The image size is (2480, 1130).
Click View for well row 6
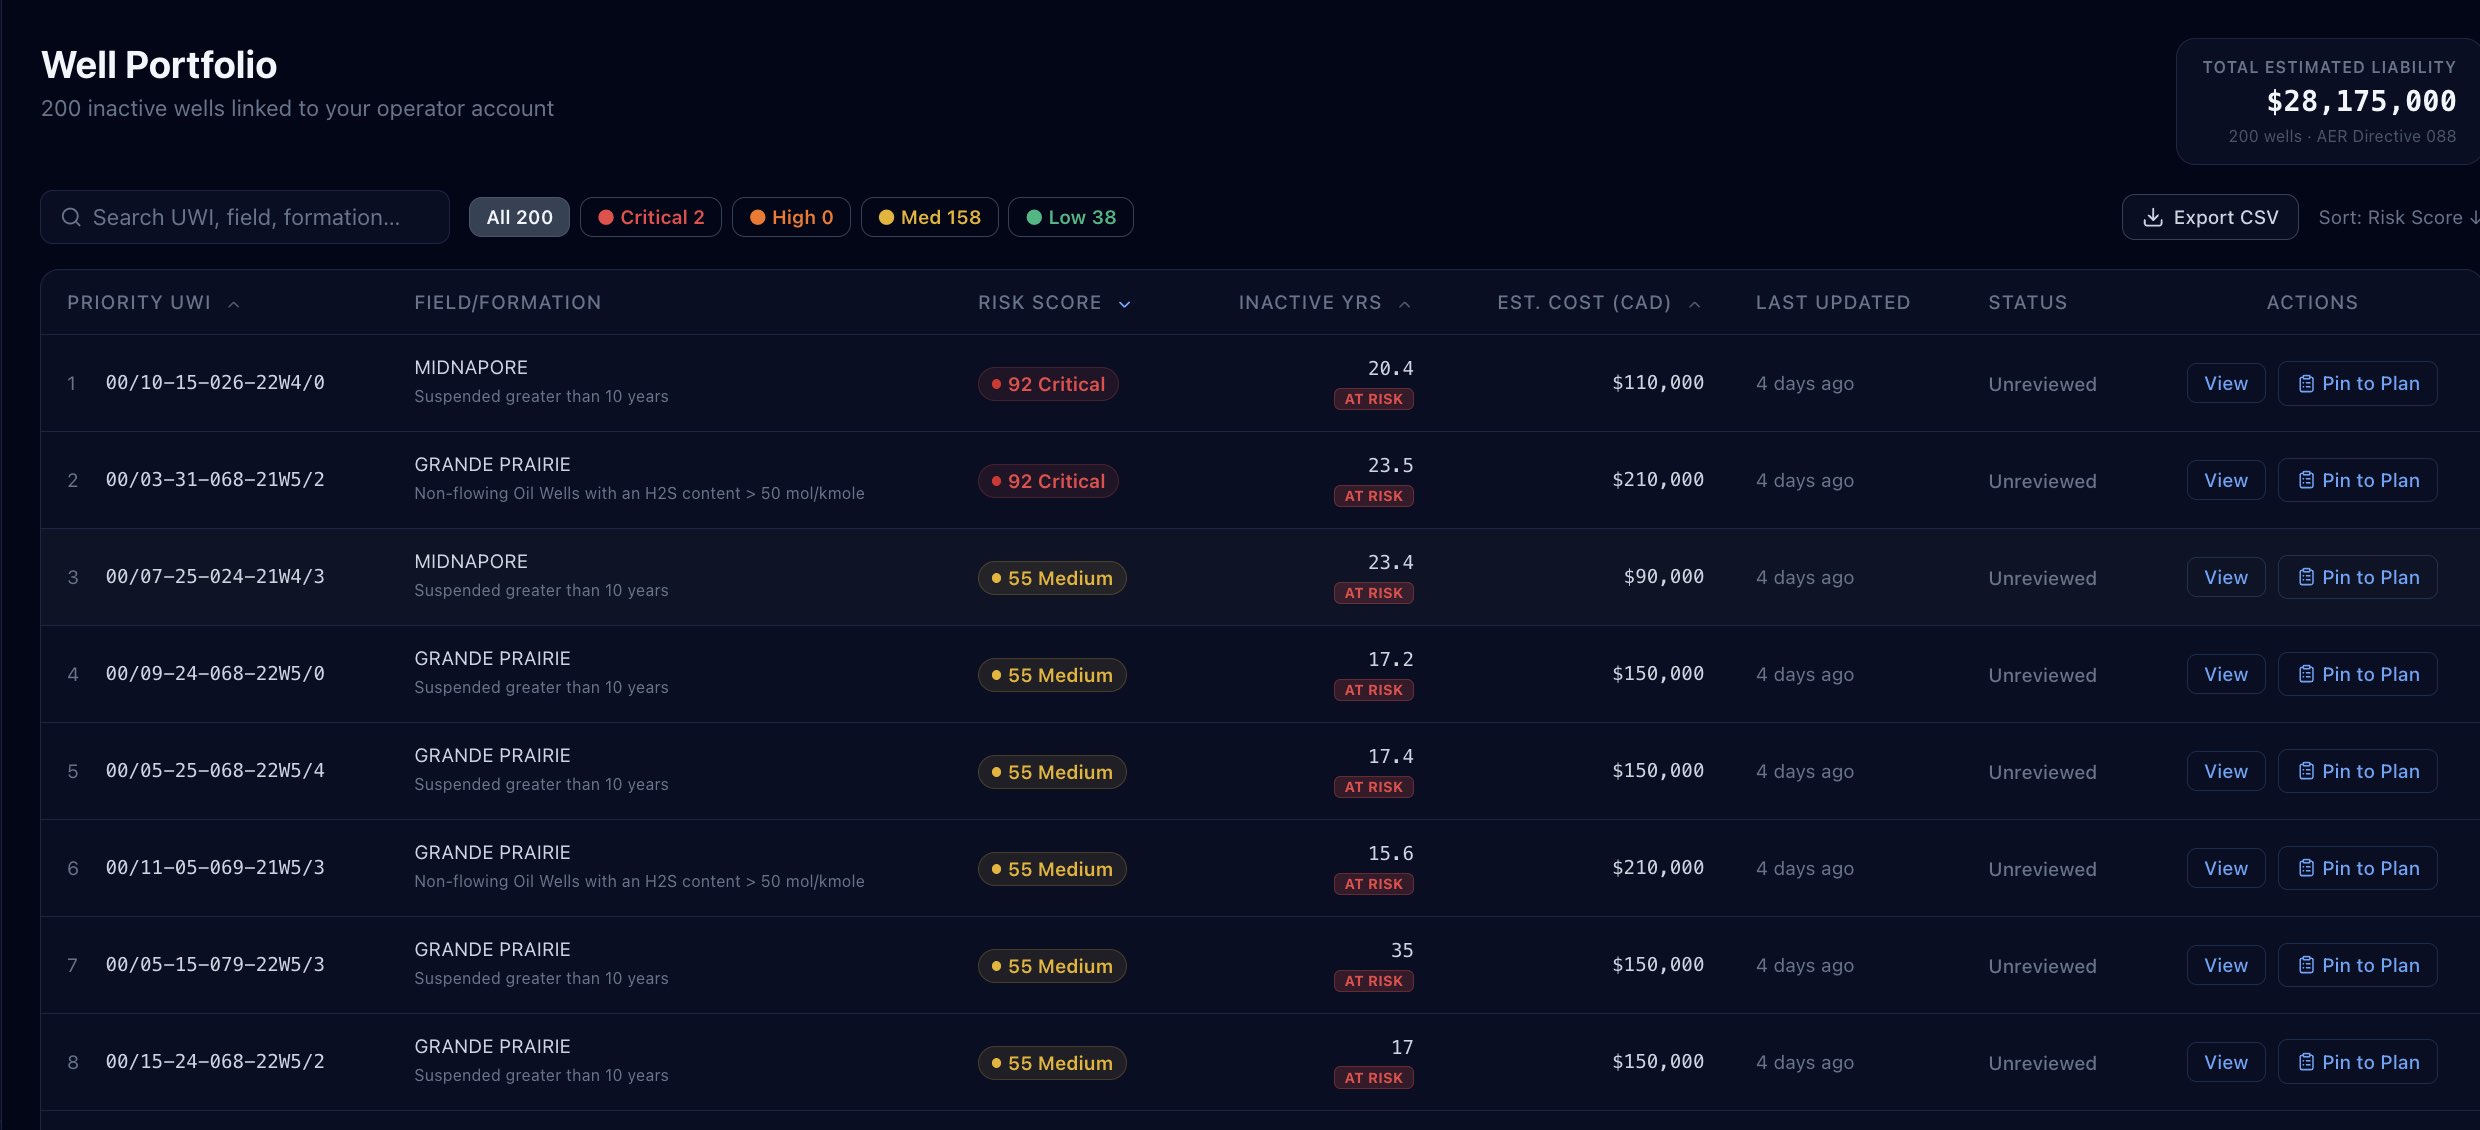click(2225, 868)
